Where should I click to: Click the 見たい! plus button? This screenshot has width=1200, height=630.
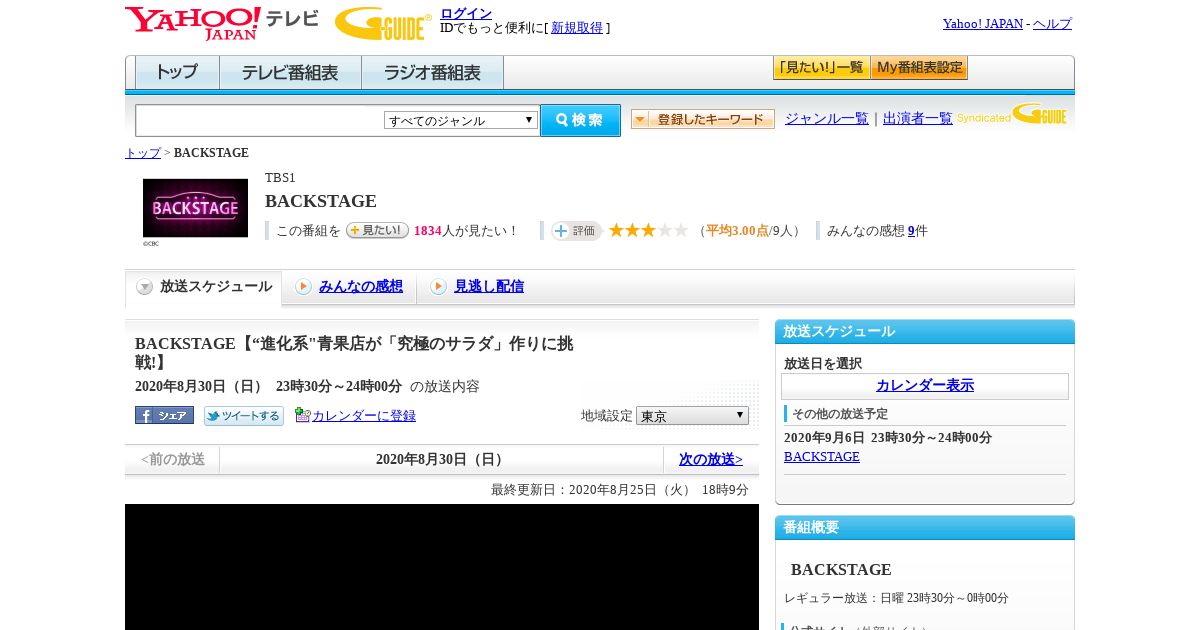tap(377, 230)
